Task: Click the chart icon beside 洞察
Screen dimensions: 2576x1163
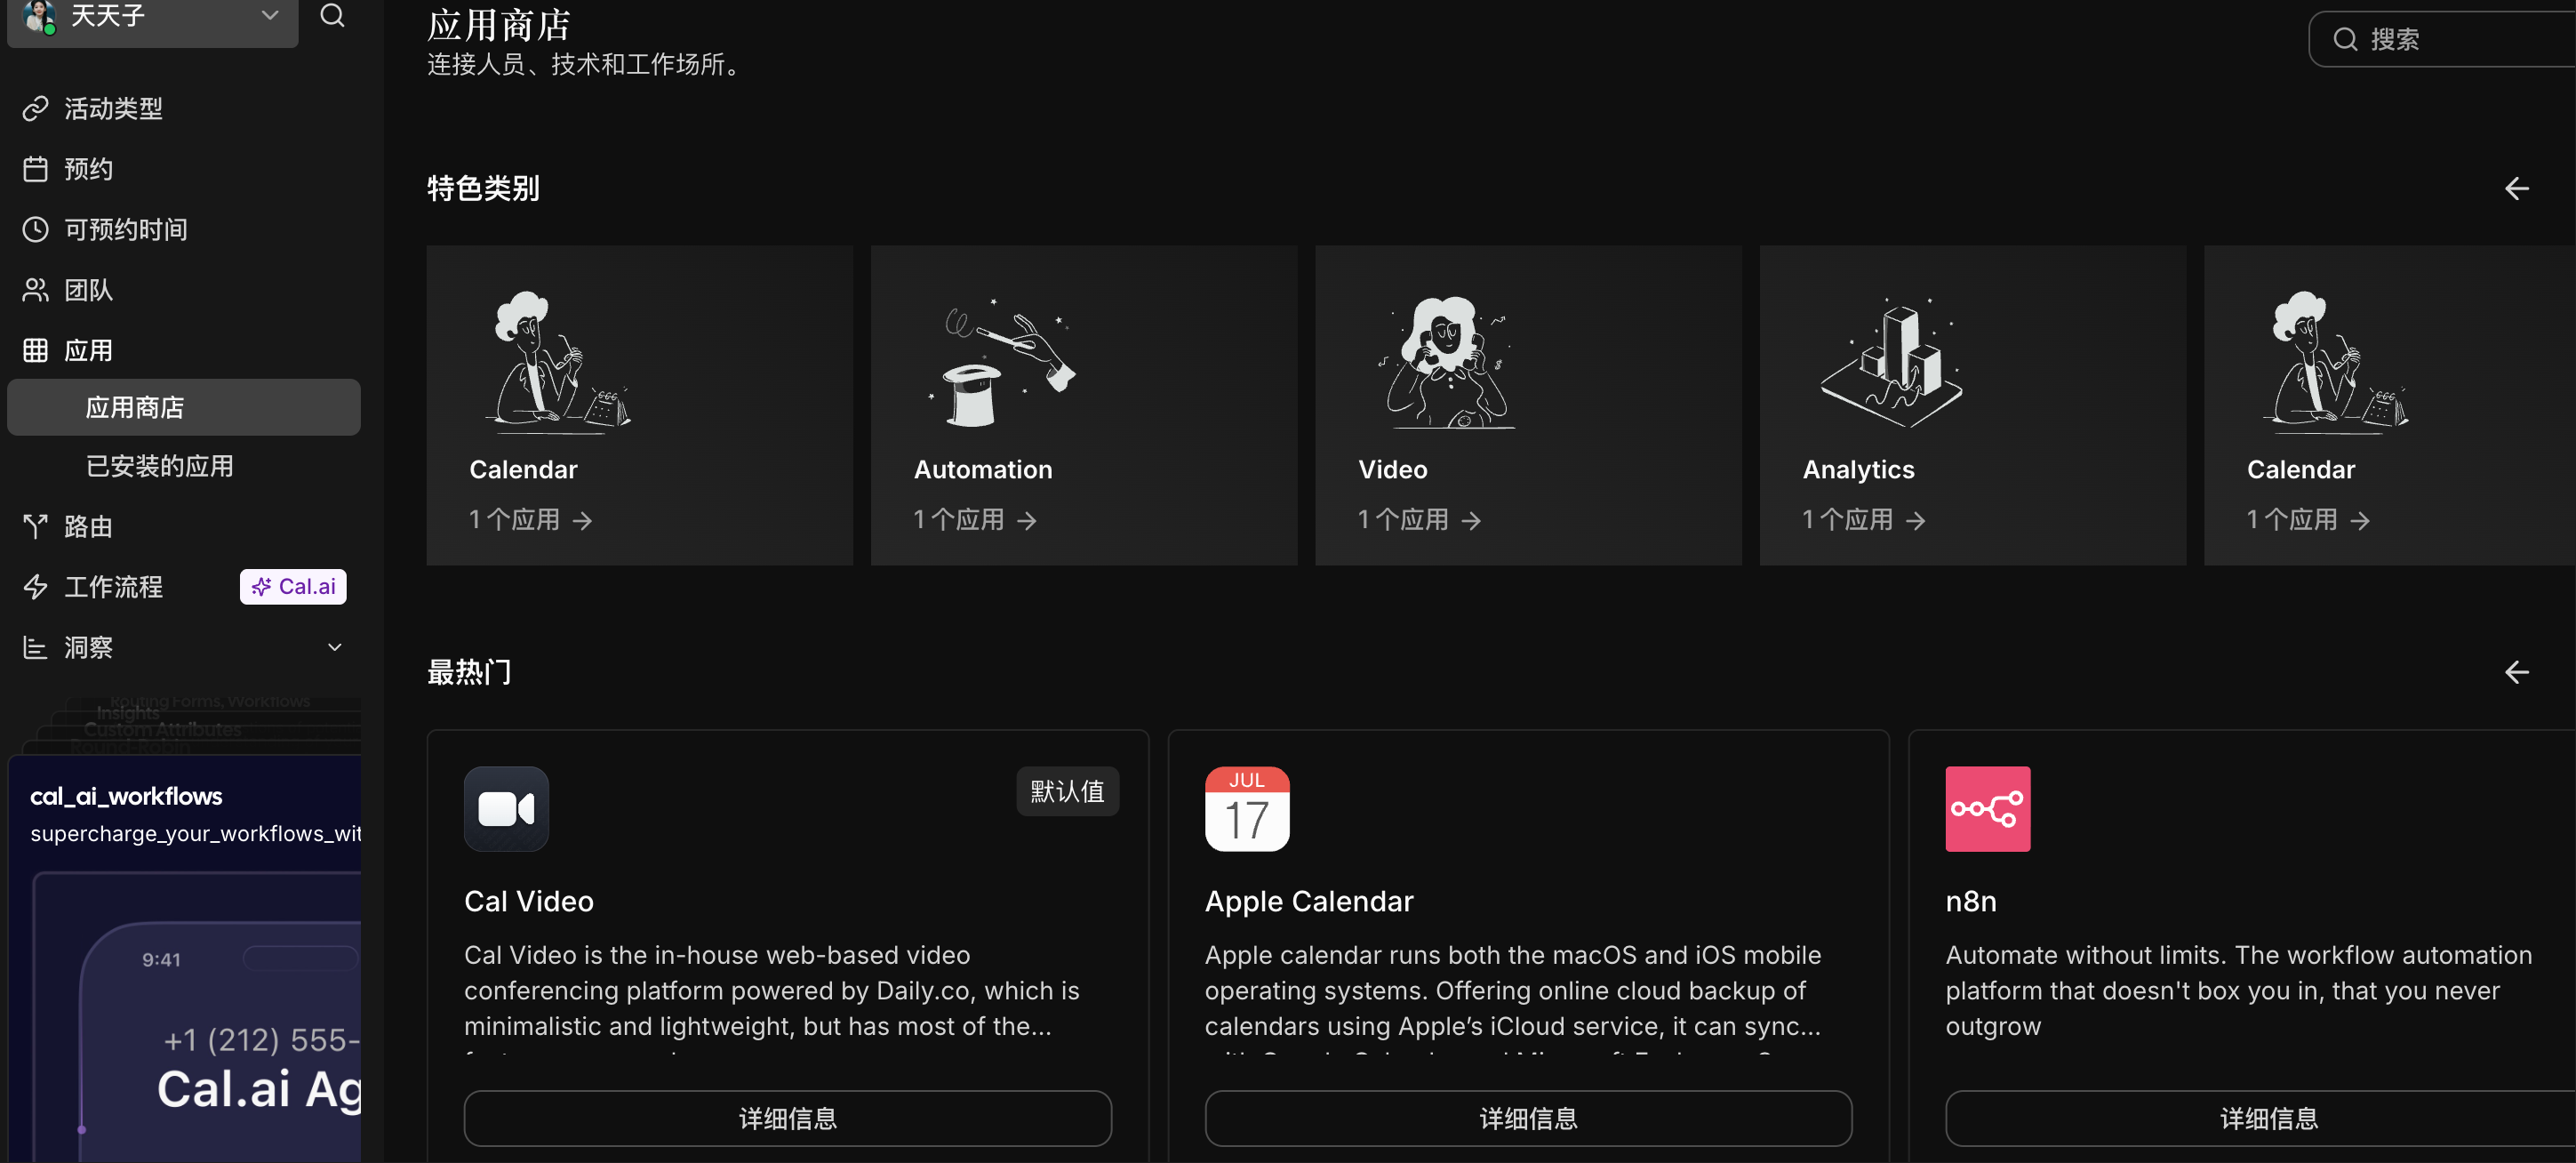Action: (36, 647)
